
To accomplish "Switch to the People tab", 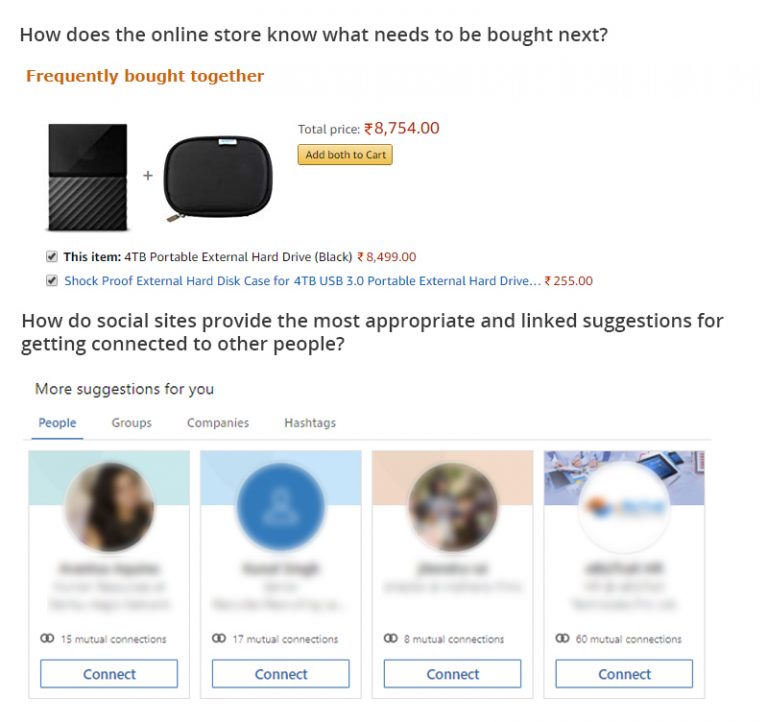I will (57, 423).
